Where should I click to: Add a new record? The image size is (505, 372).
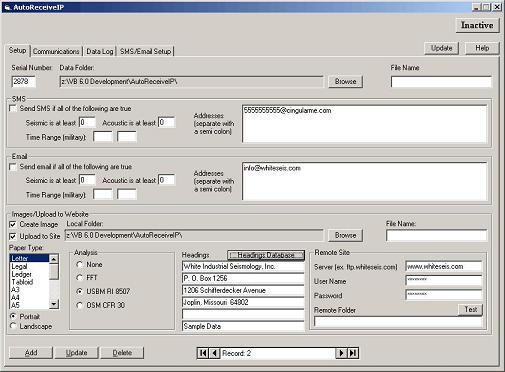(31, 353)
